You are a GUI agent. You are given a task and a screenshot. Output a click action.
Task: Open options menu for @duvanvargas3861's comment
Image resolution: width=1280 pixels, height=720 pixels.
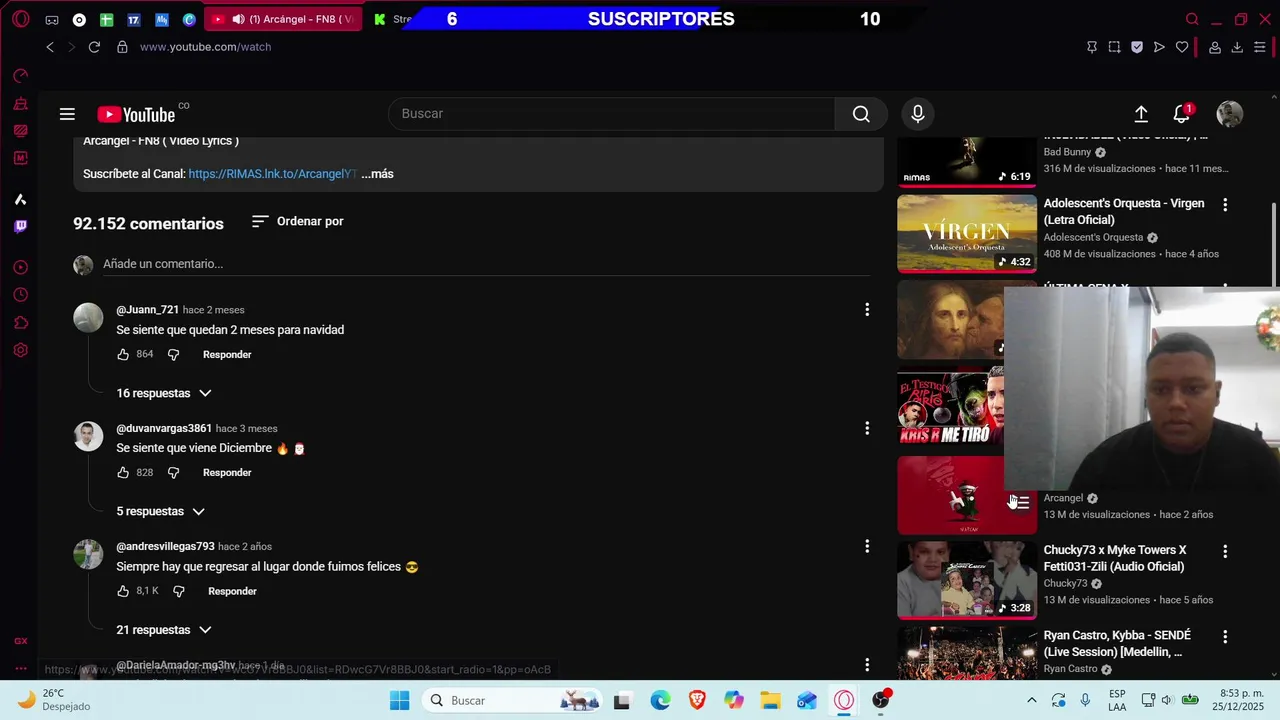(x=867, y=428)
